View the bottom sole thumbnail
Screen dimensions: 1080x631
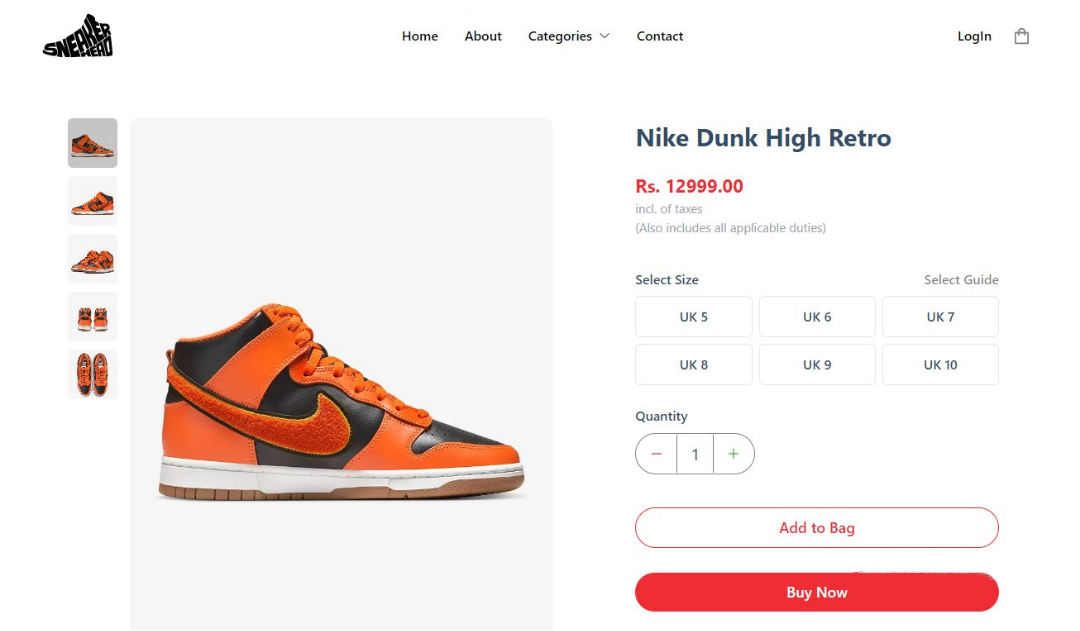click(92, 374)
